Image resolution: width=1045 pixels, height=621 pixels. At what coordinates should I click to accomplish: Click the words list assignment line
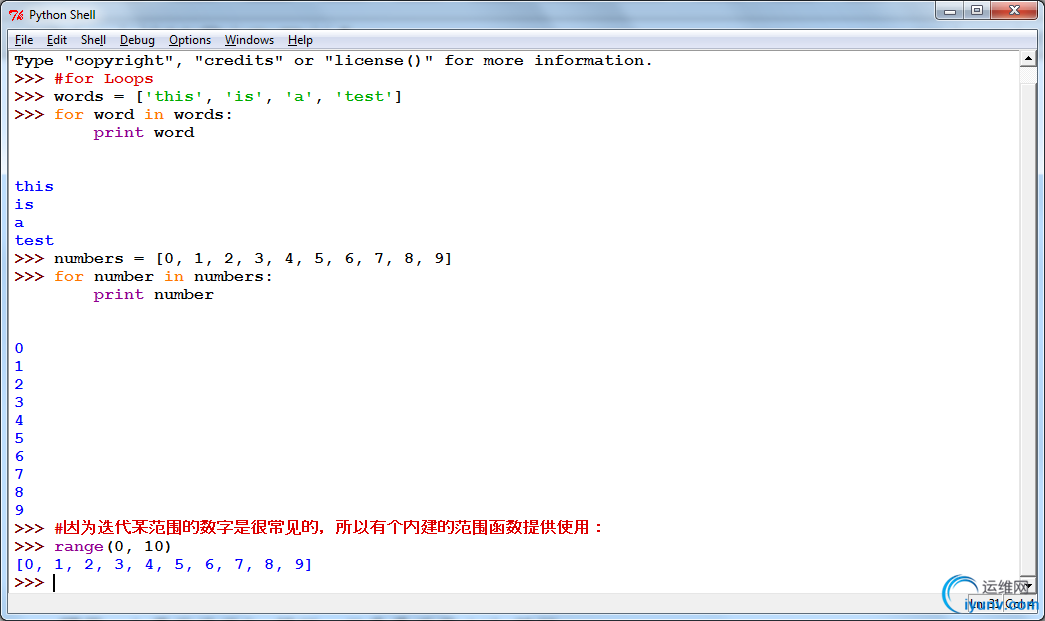click(228, 97)
